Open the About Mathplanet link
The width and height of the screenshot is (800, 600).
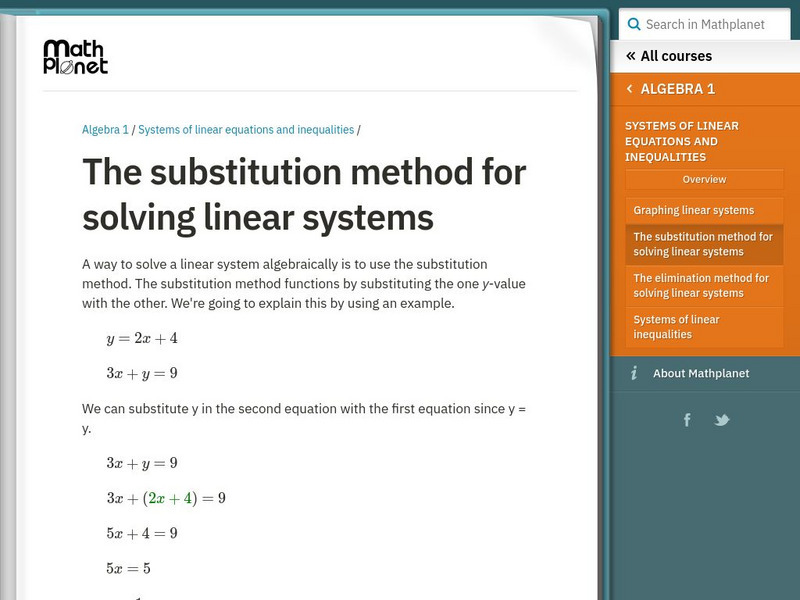(x=701, y=373)
